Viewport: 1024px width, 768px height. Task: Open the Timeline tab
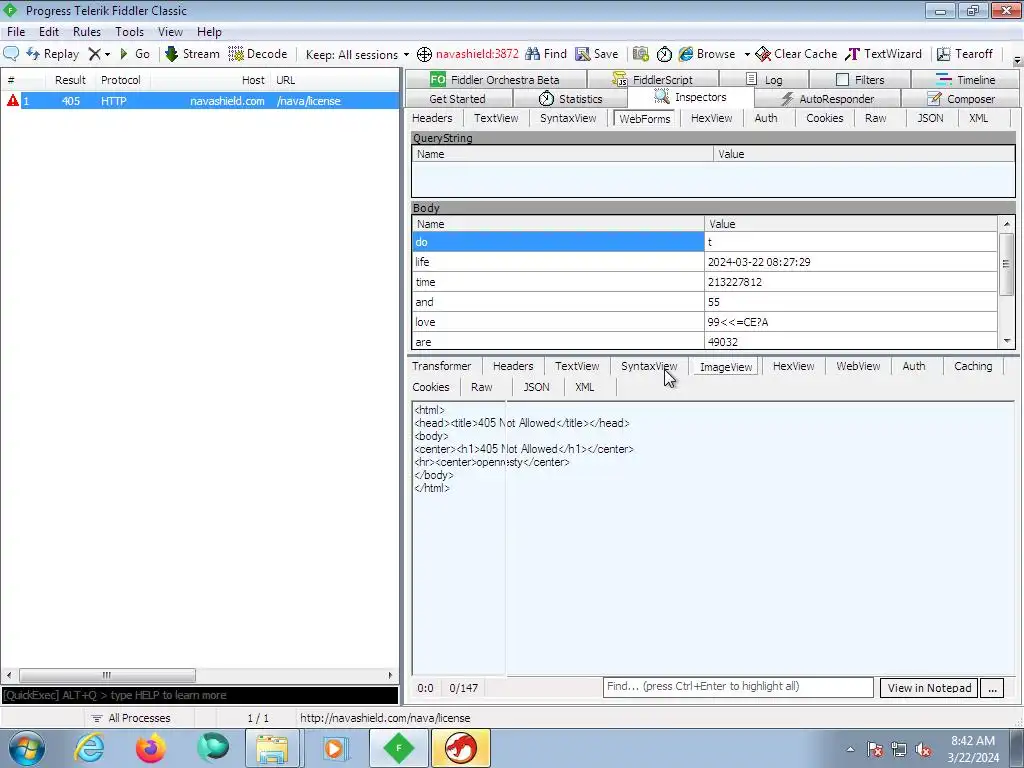[965, 80]
